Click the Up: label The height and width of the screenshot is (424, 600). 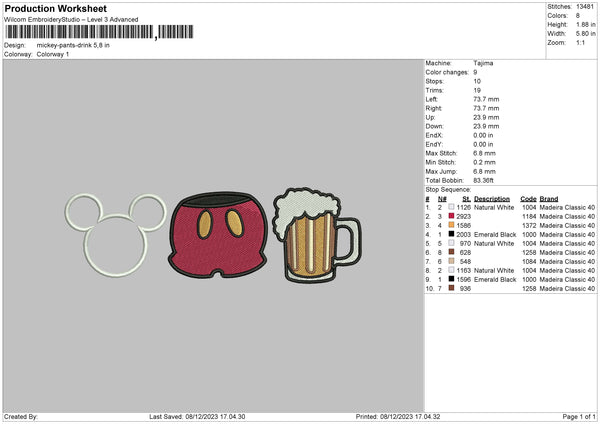(430, 117)
